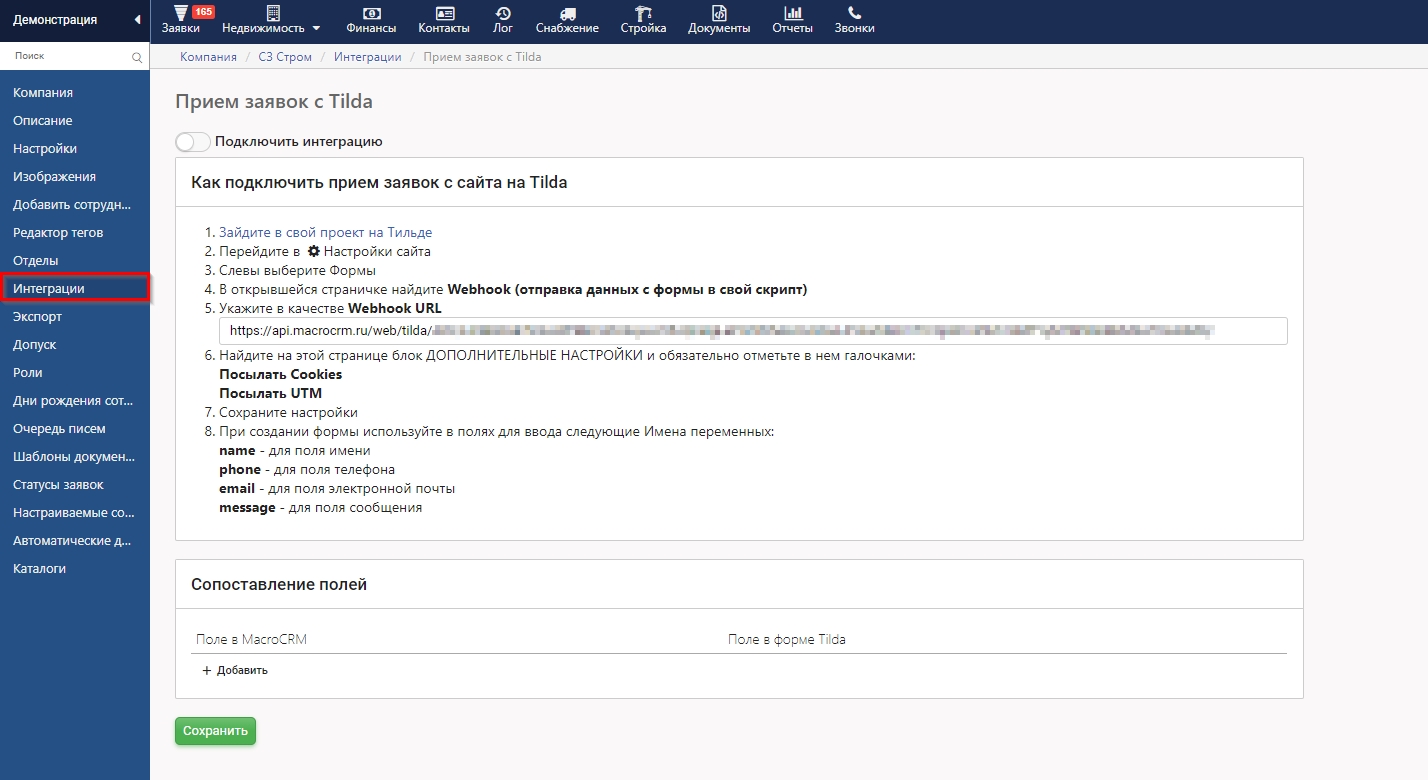The height and width of the screenshot is (780, 1428).
Task: Select Интеграции in the sidebar
Action: pyautogui.click(x=75, y=288)
